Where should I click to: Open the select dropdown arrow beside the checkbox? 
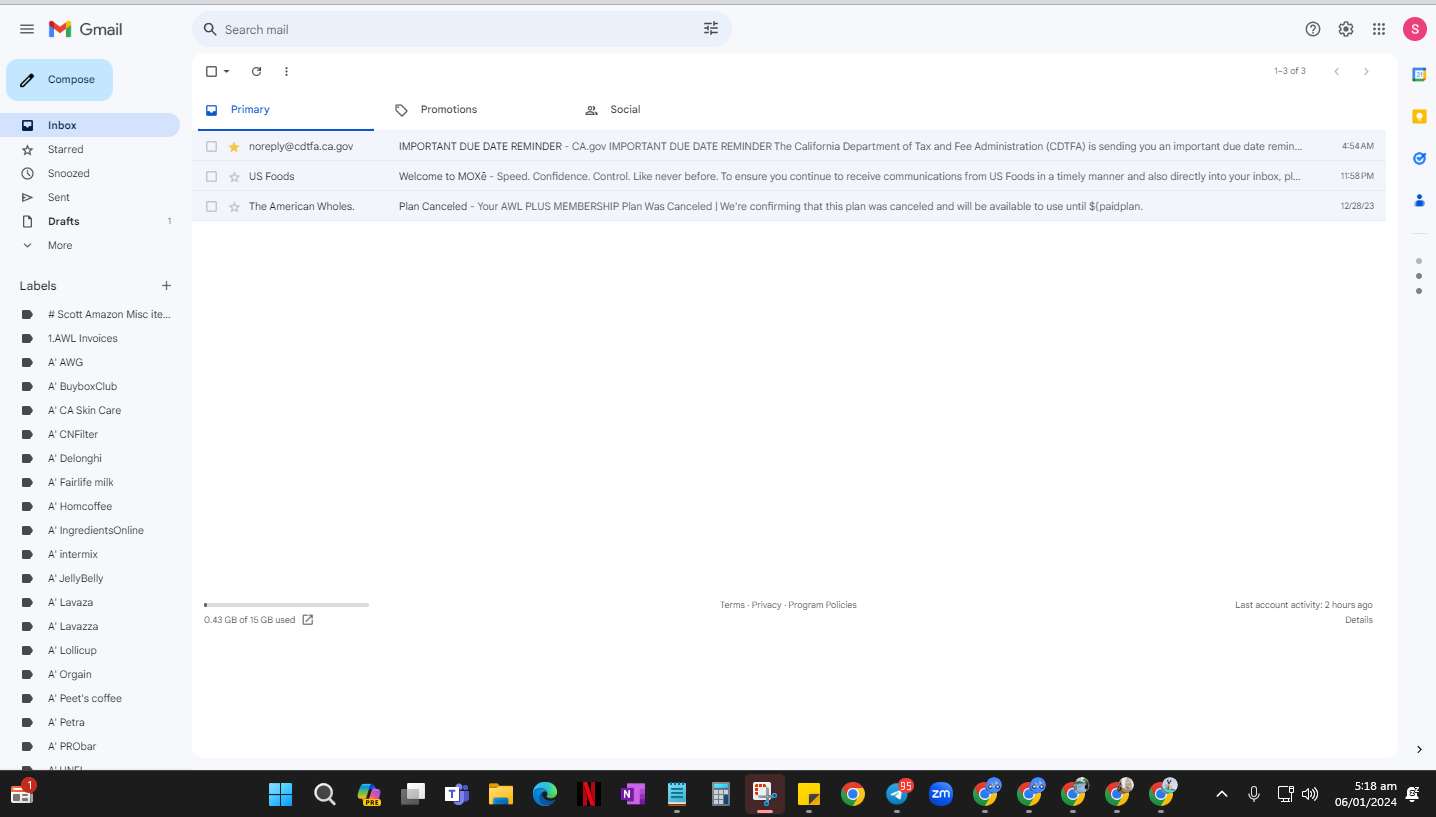coord(227,71)
